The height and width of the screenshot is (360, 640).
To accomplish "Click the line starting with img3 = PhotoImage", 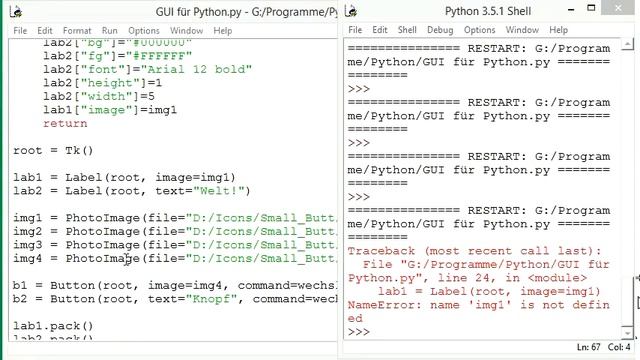I will pos(175,244).
